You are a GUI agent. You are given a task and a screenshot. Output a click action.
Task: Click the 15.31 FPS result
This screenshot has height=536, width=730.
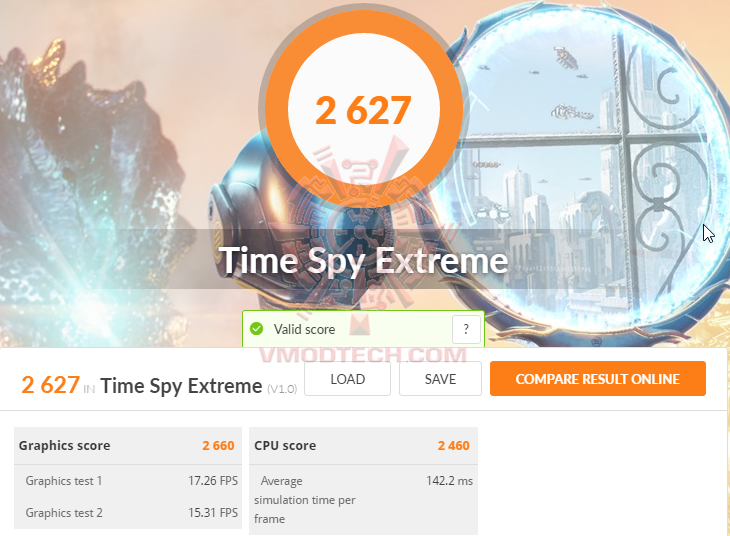[x=213, y=513]
